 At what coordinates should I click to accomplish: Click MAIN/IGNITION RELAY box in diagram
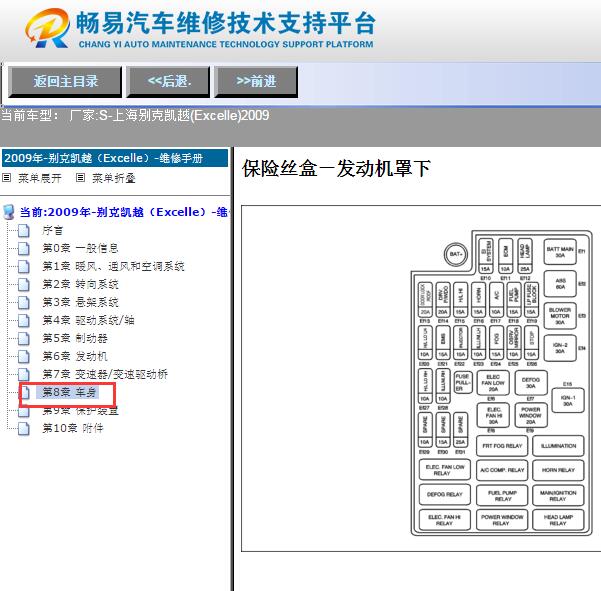pyautogui.click(x=558, y=496)
